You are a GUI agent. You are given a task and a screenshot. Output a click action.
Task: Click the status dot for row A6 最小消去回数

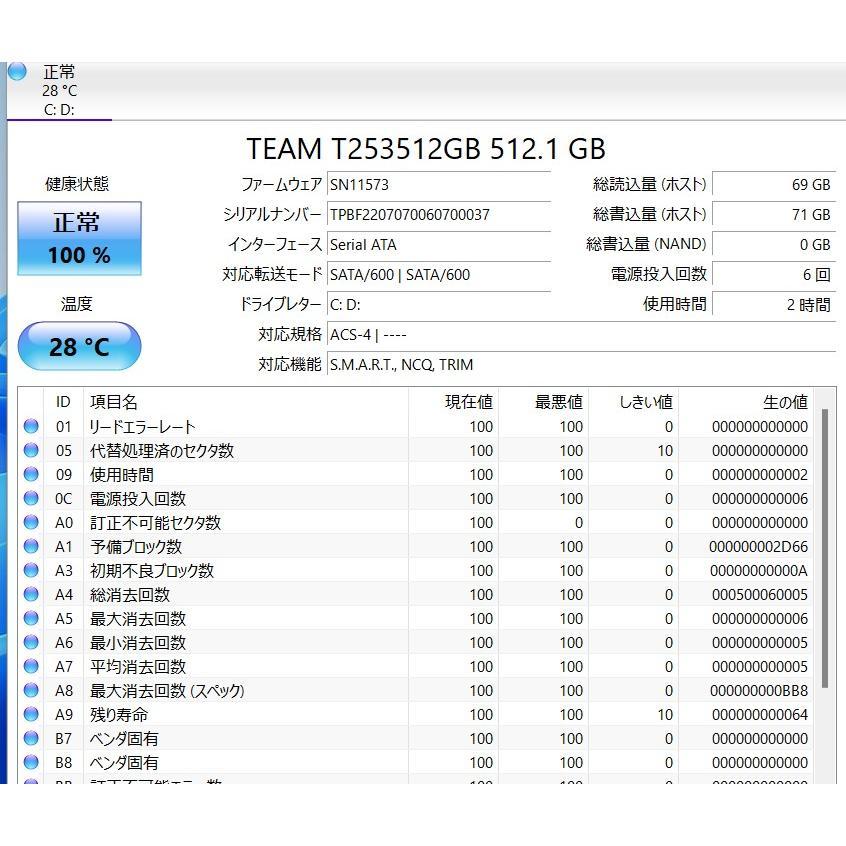(31, 642)
